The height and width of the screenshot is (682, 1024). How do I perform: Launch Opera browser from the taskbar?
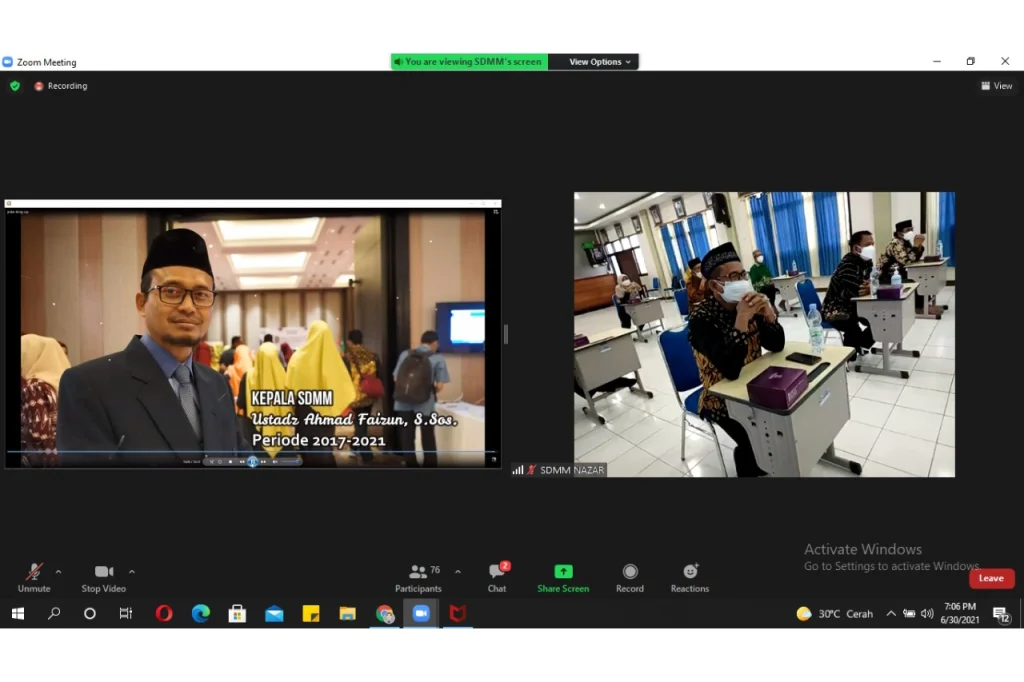point(163,614)
